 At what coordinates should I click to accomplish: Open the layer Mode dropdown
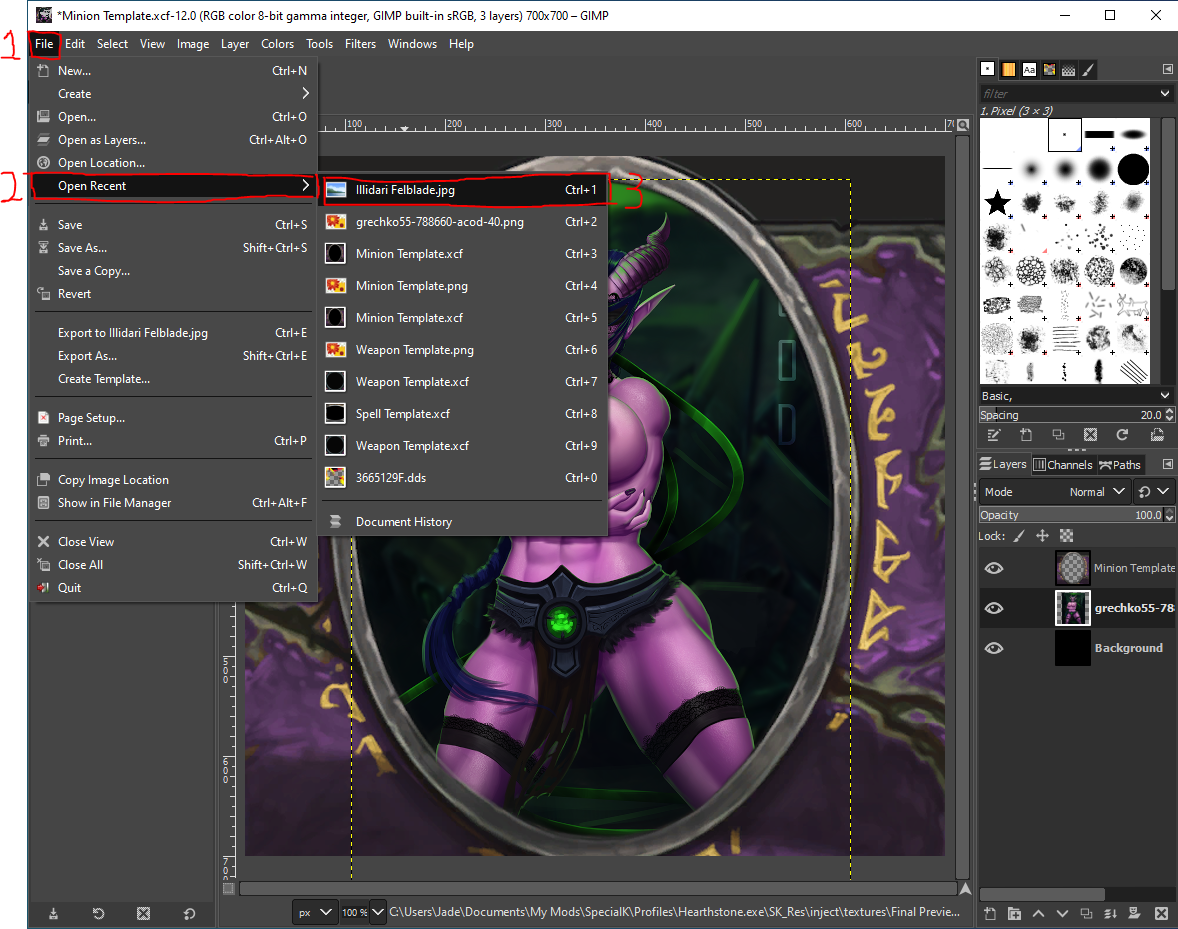pos(1098,491)
